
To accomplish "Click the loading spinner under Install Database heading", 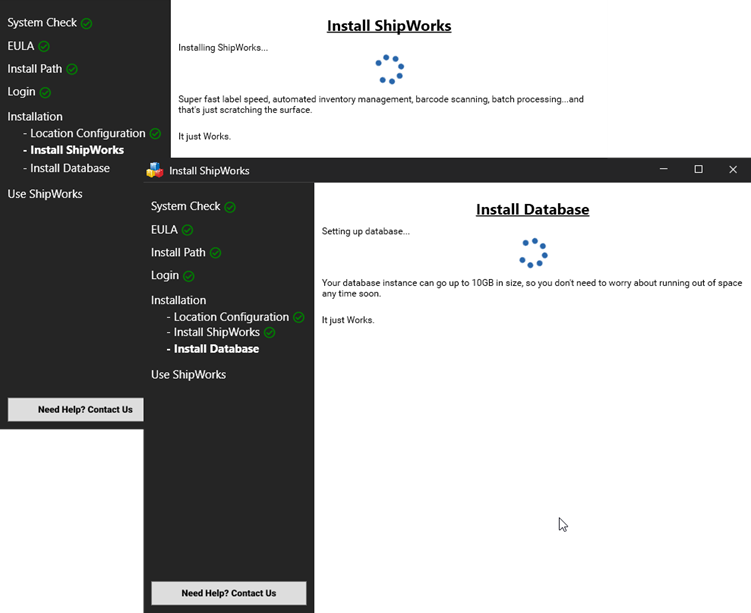I will click(533, 253).
